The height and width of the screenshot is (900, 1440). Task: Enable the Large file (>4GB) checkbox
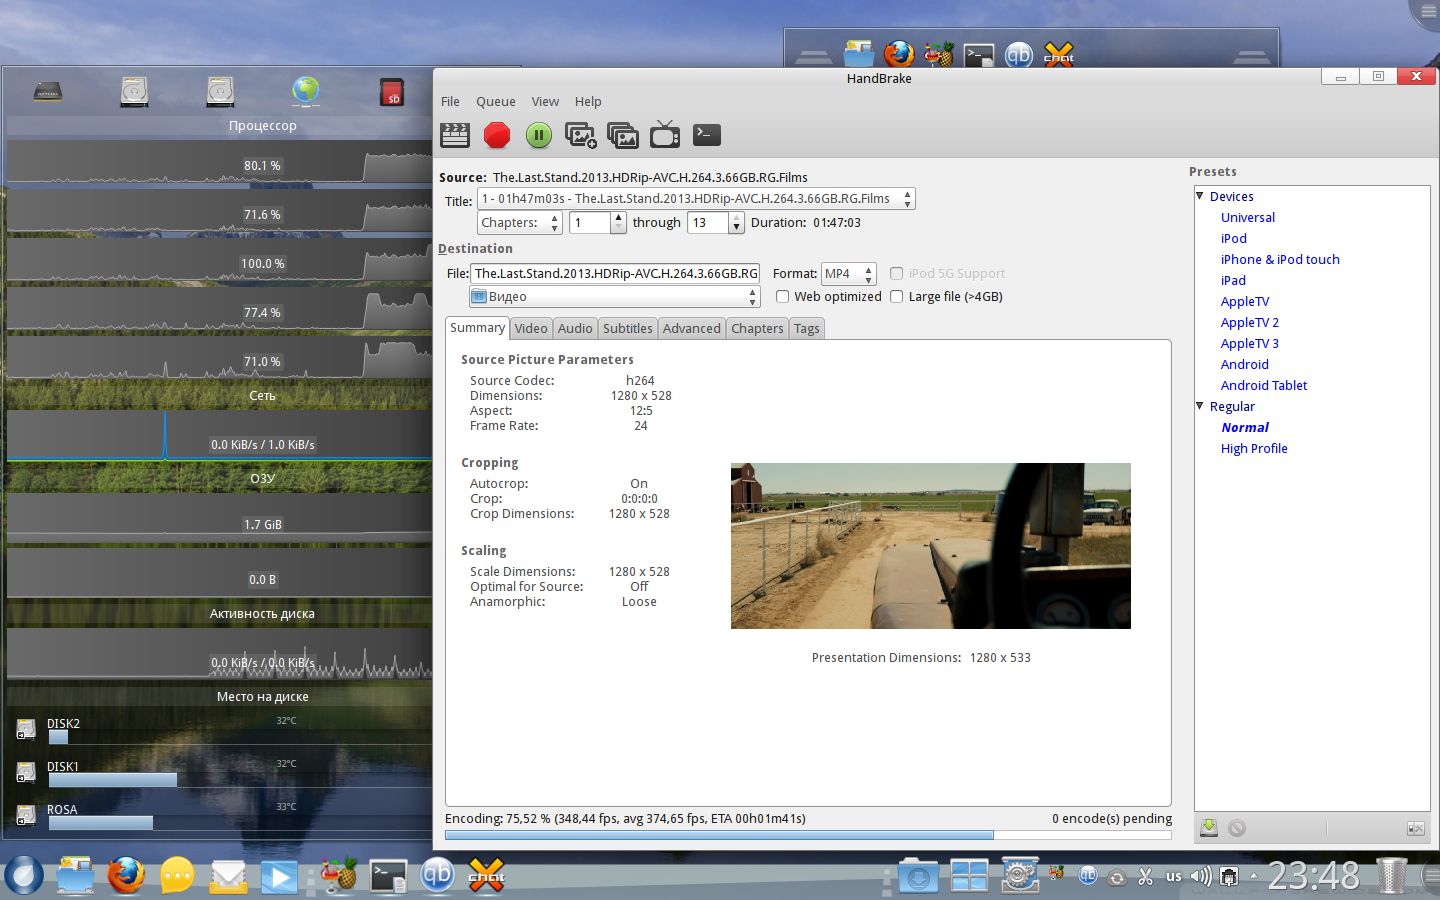[x=897, y=297]
